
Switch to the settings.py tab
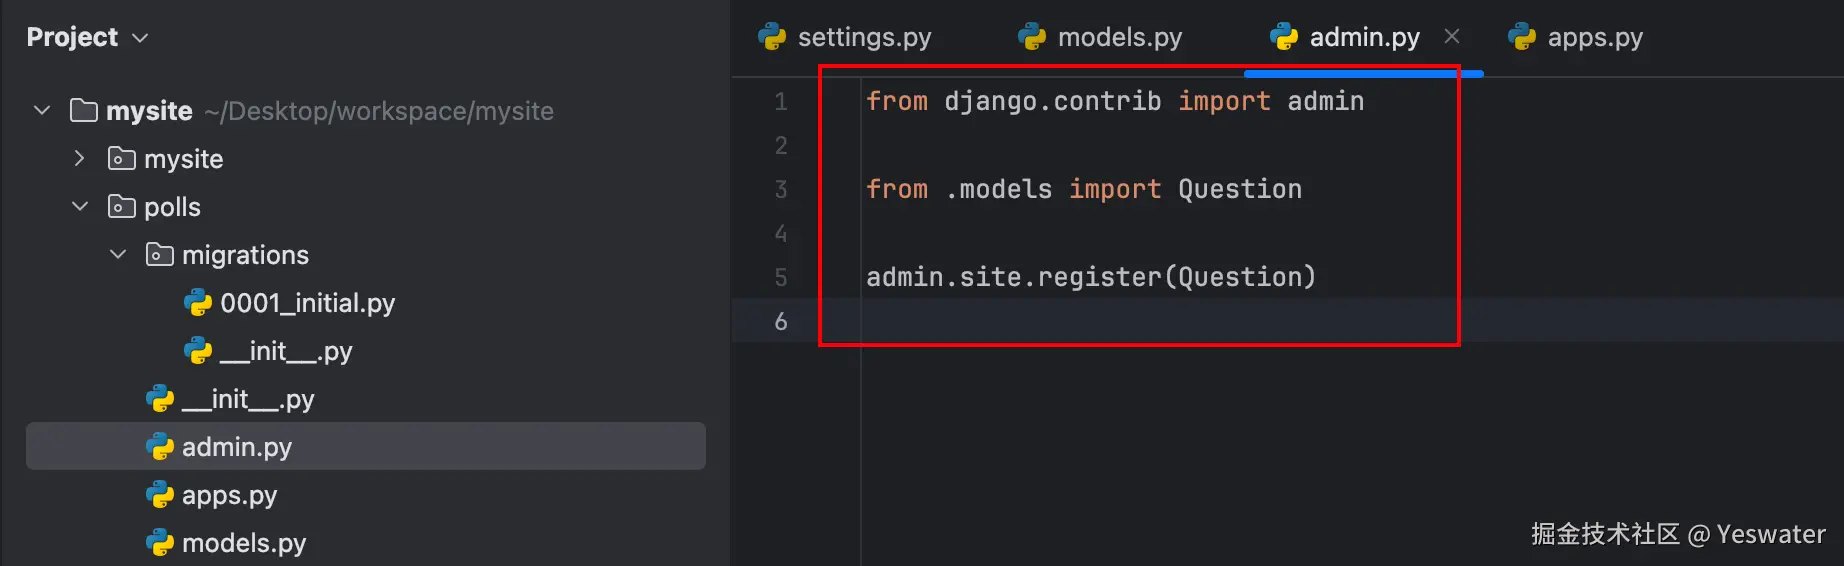(x=864, y=37)
